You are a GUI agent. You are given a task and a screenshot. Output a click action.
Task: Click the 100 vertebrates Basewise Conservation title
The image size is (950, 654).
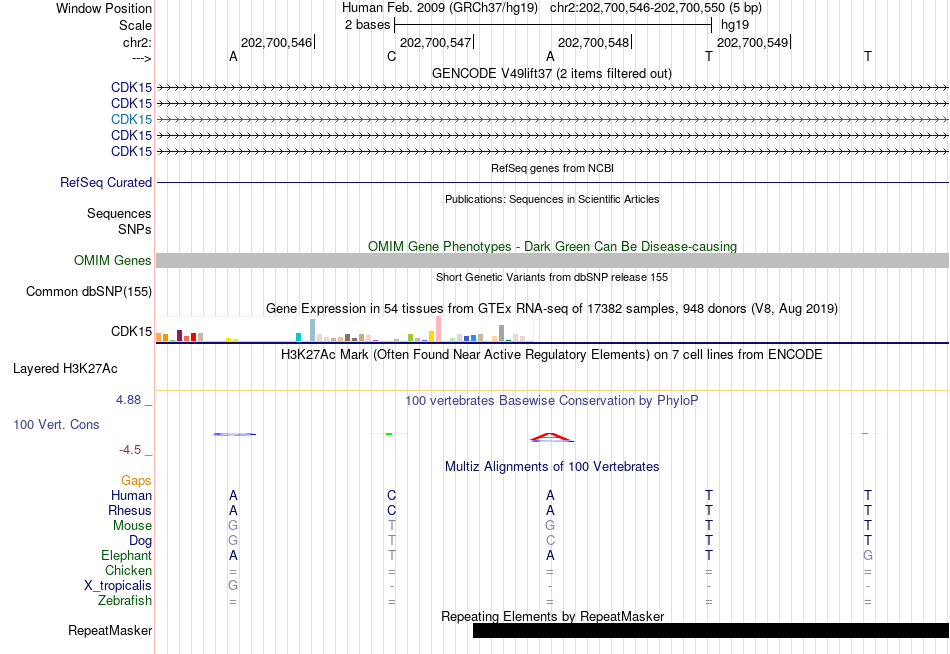coord(551,401)
